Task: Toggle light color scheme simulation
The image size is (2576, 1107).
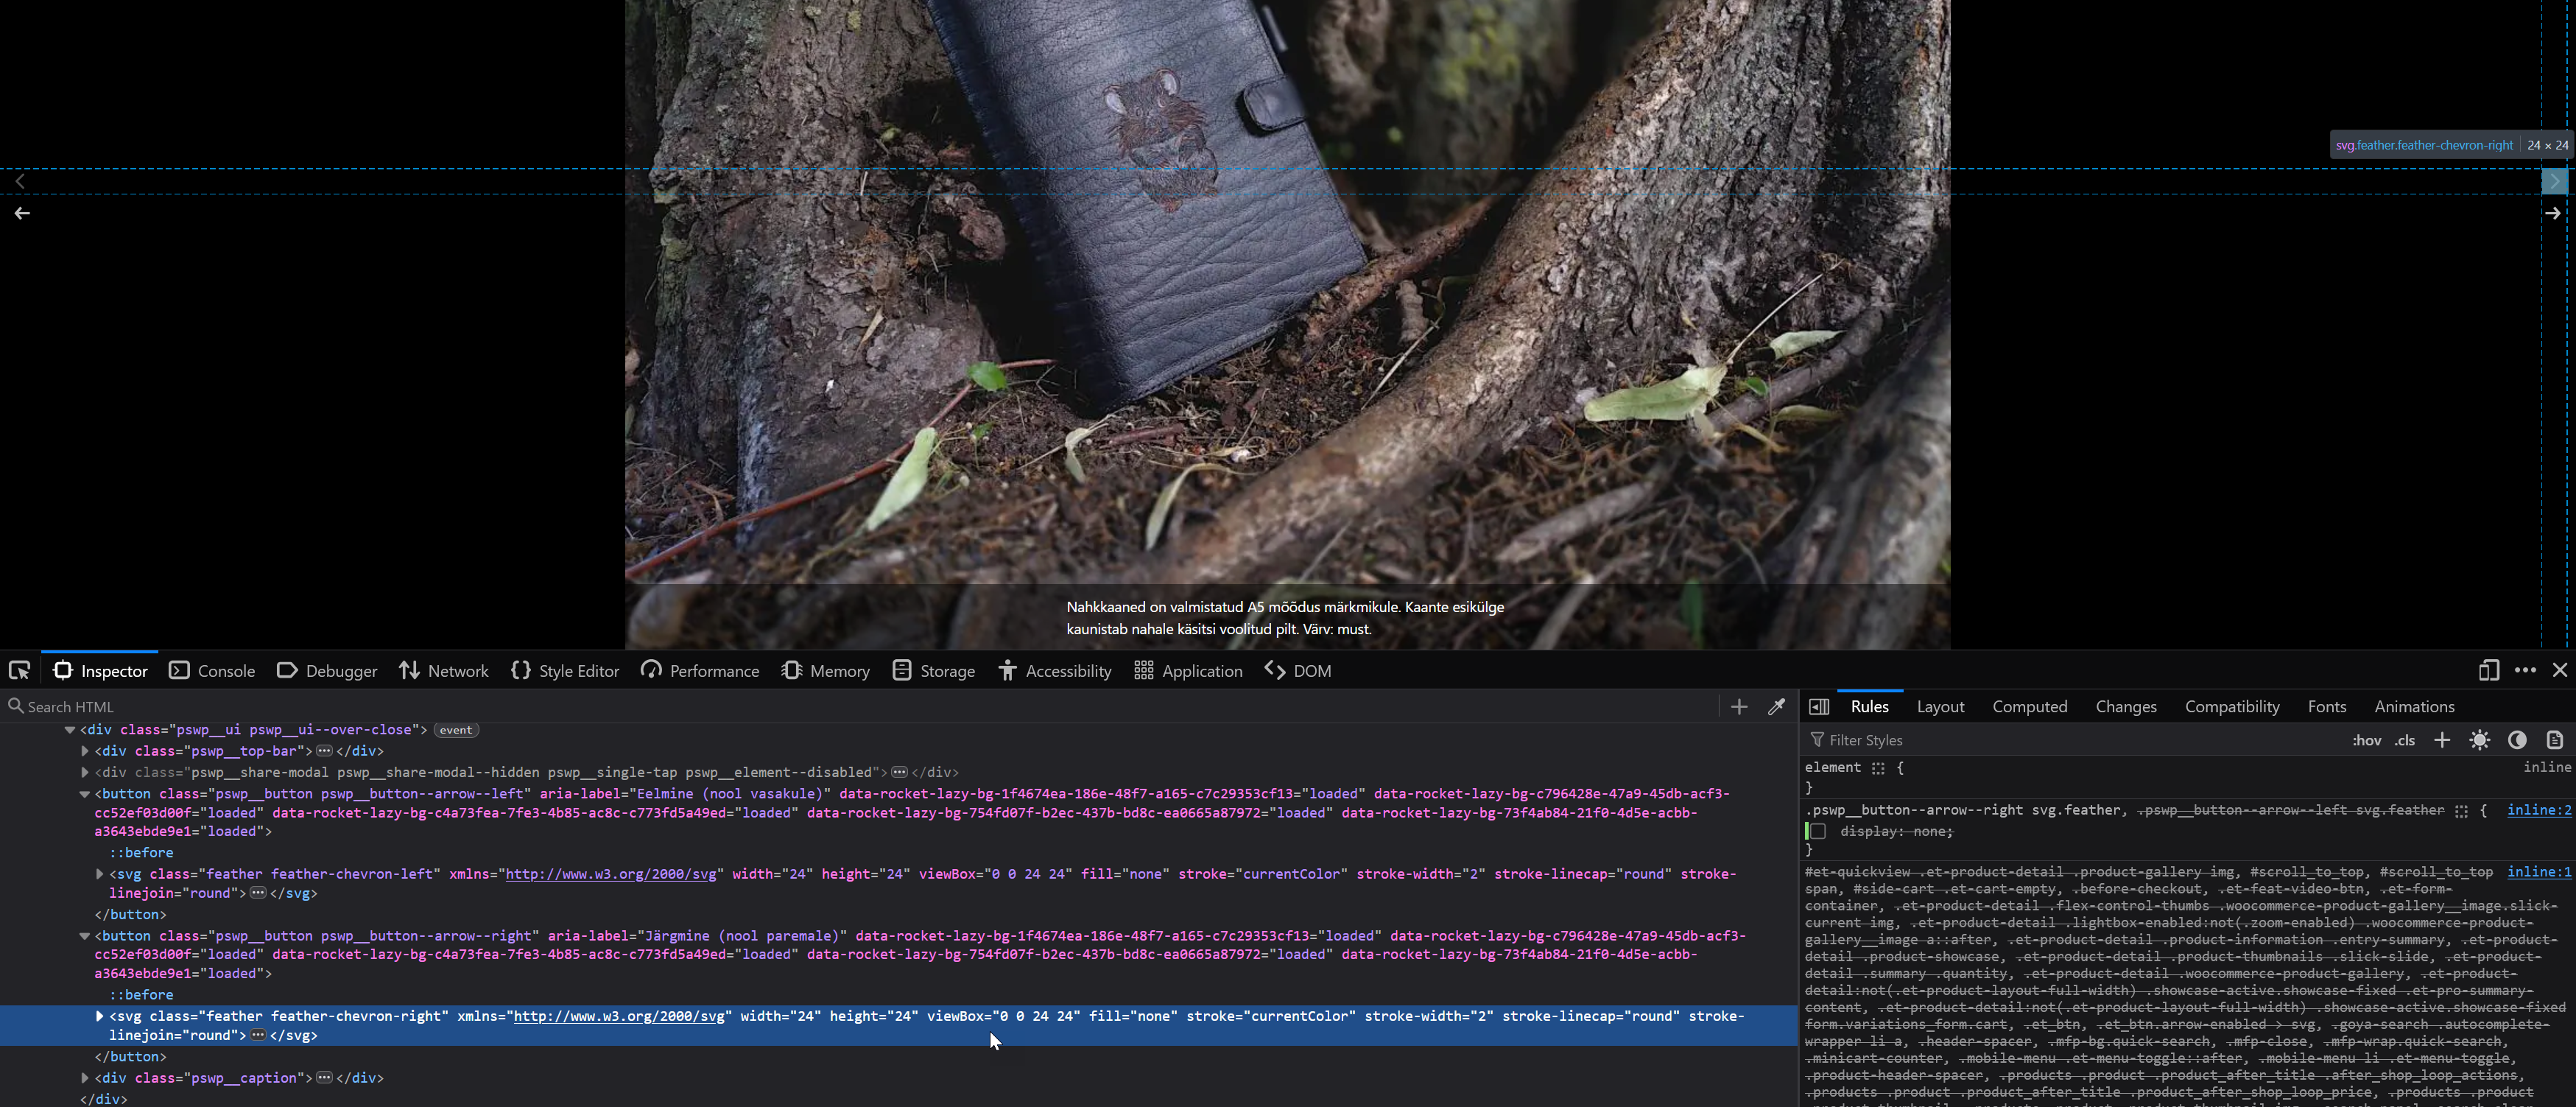Action: pyautogui.click(x=2479, y=740)
